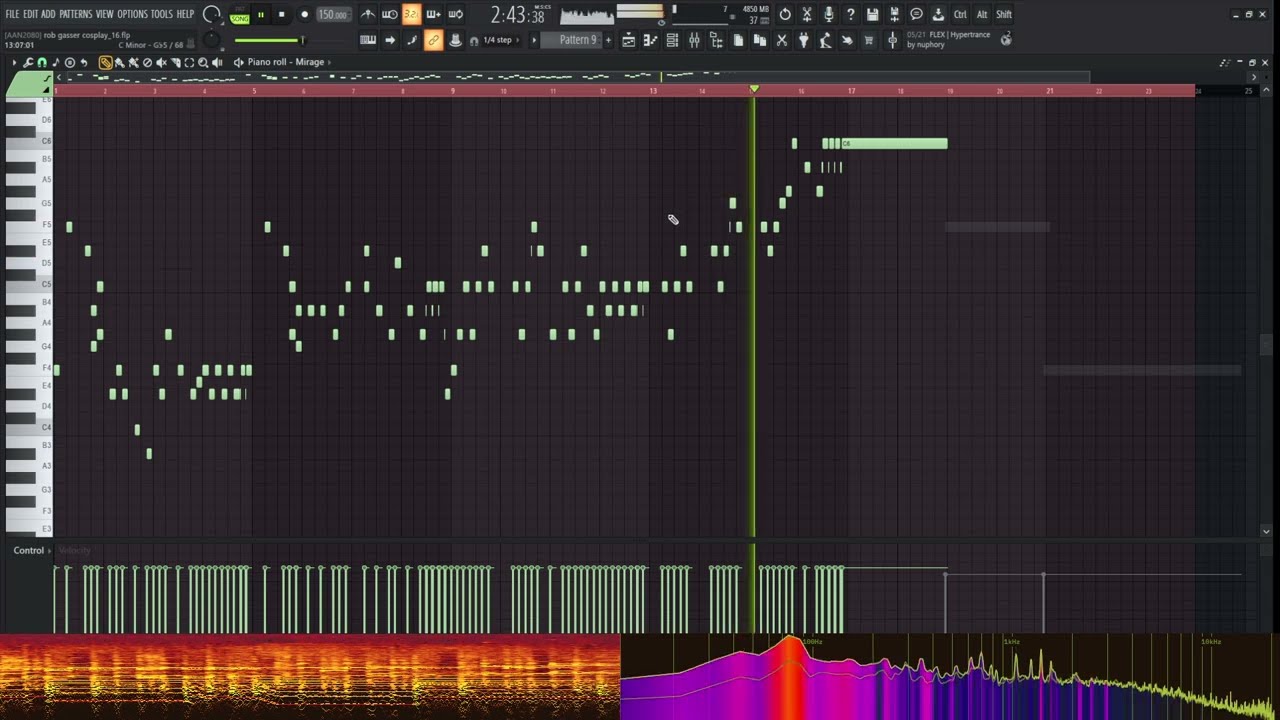Click the Ctrl modifier button
The width and height of the screenshot is (1280, 720).
point(960,14)
